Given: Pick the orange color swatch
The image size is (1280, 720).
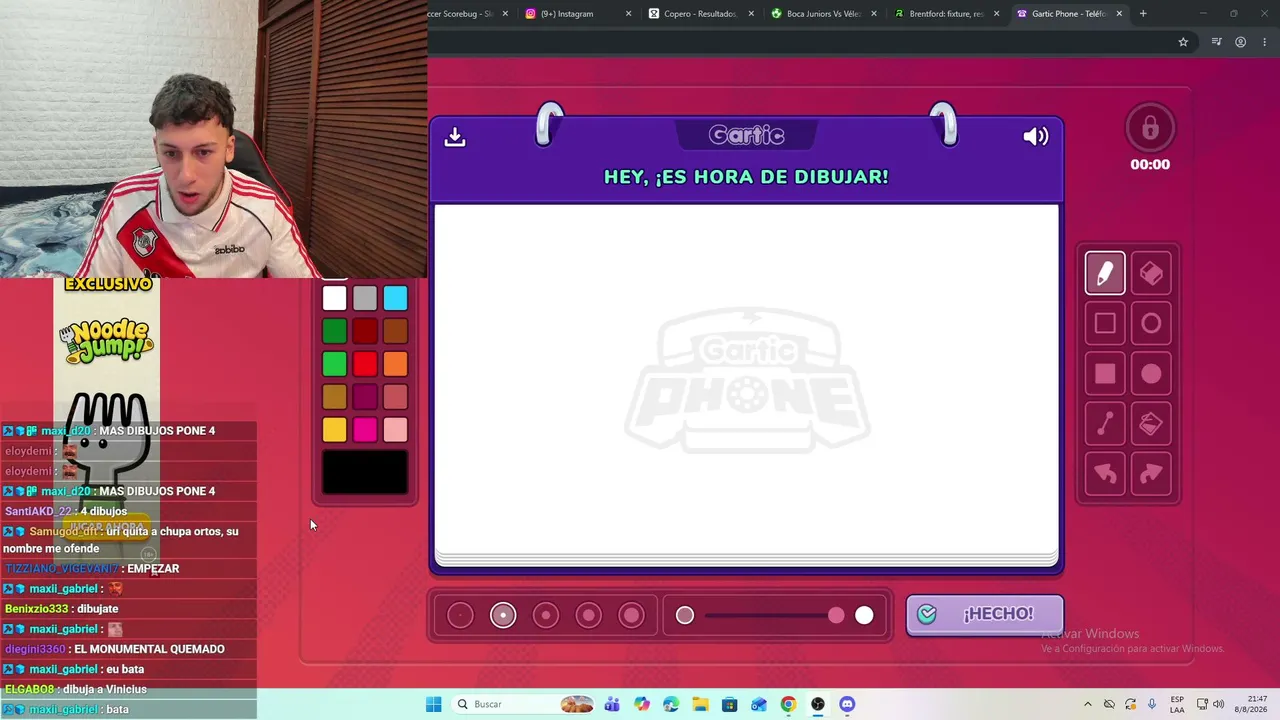Looking at the screenshot, I should [395, 364].
